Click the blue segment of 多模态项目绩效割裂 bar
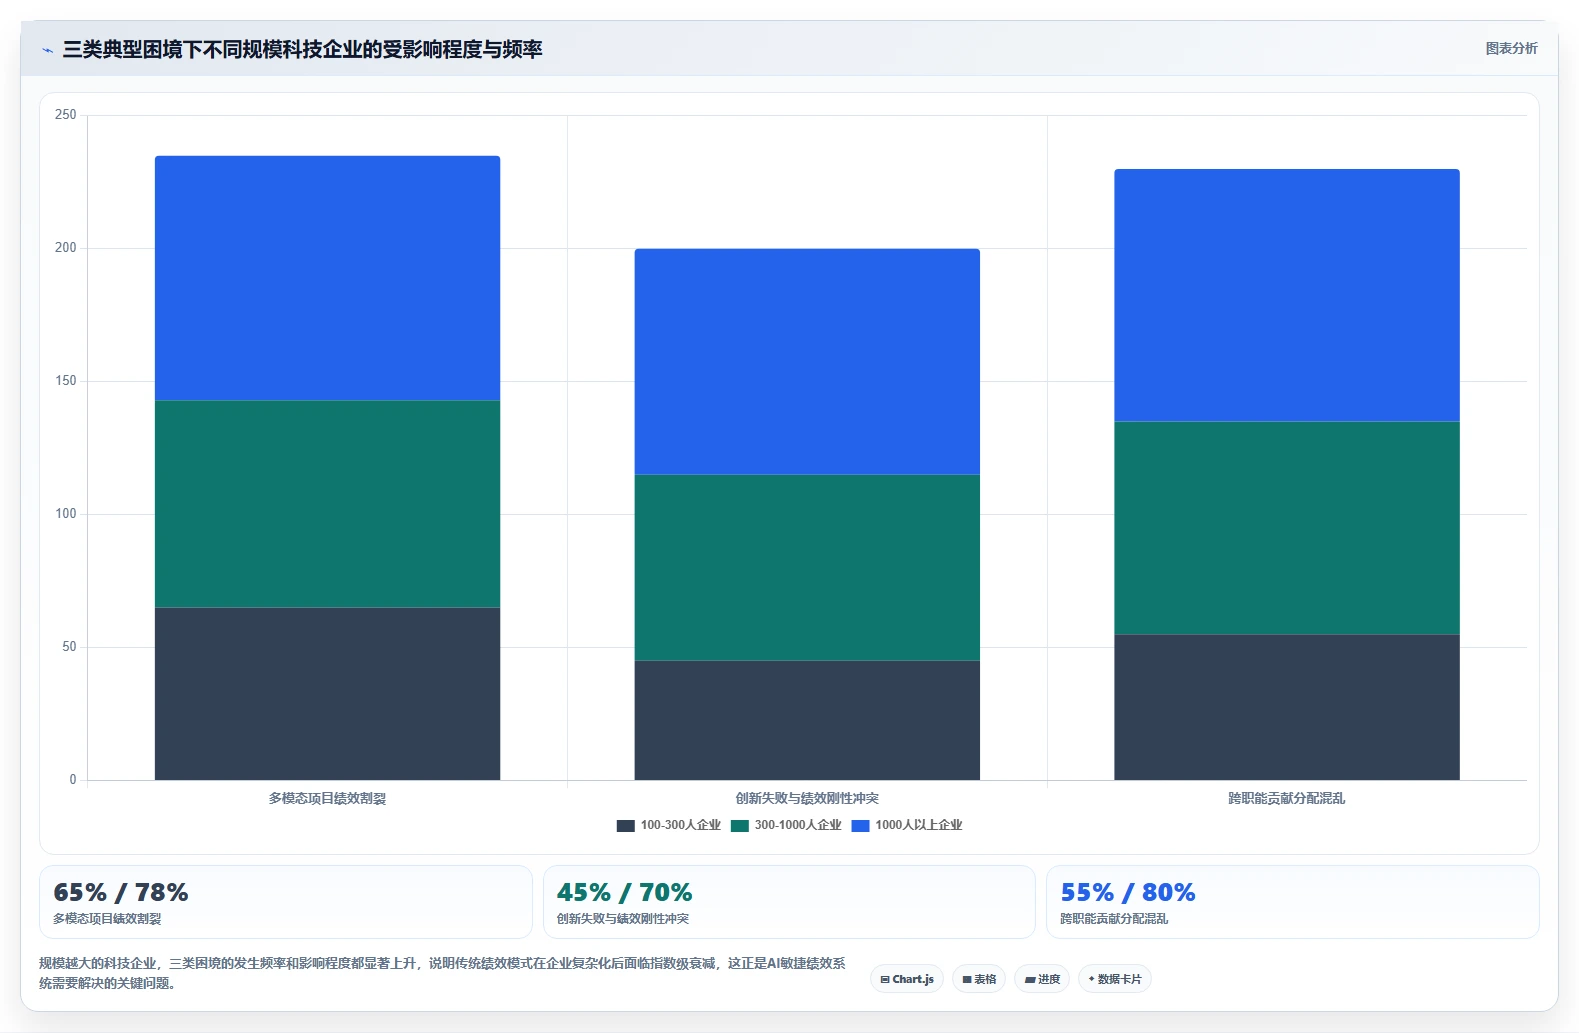 [327, 278]
